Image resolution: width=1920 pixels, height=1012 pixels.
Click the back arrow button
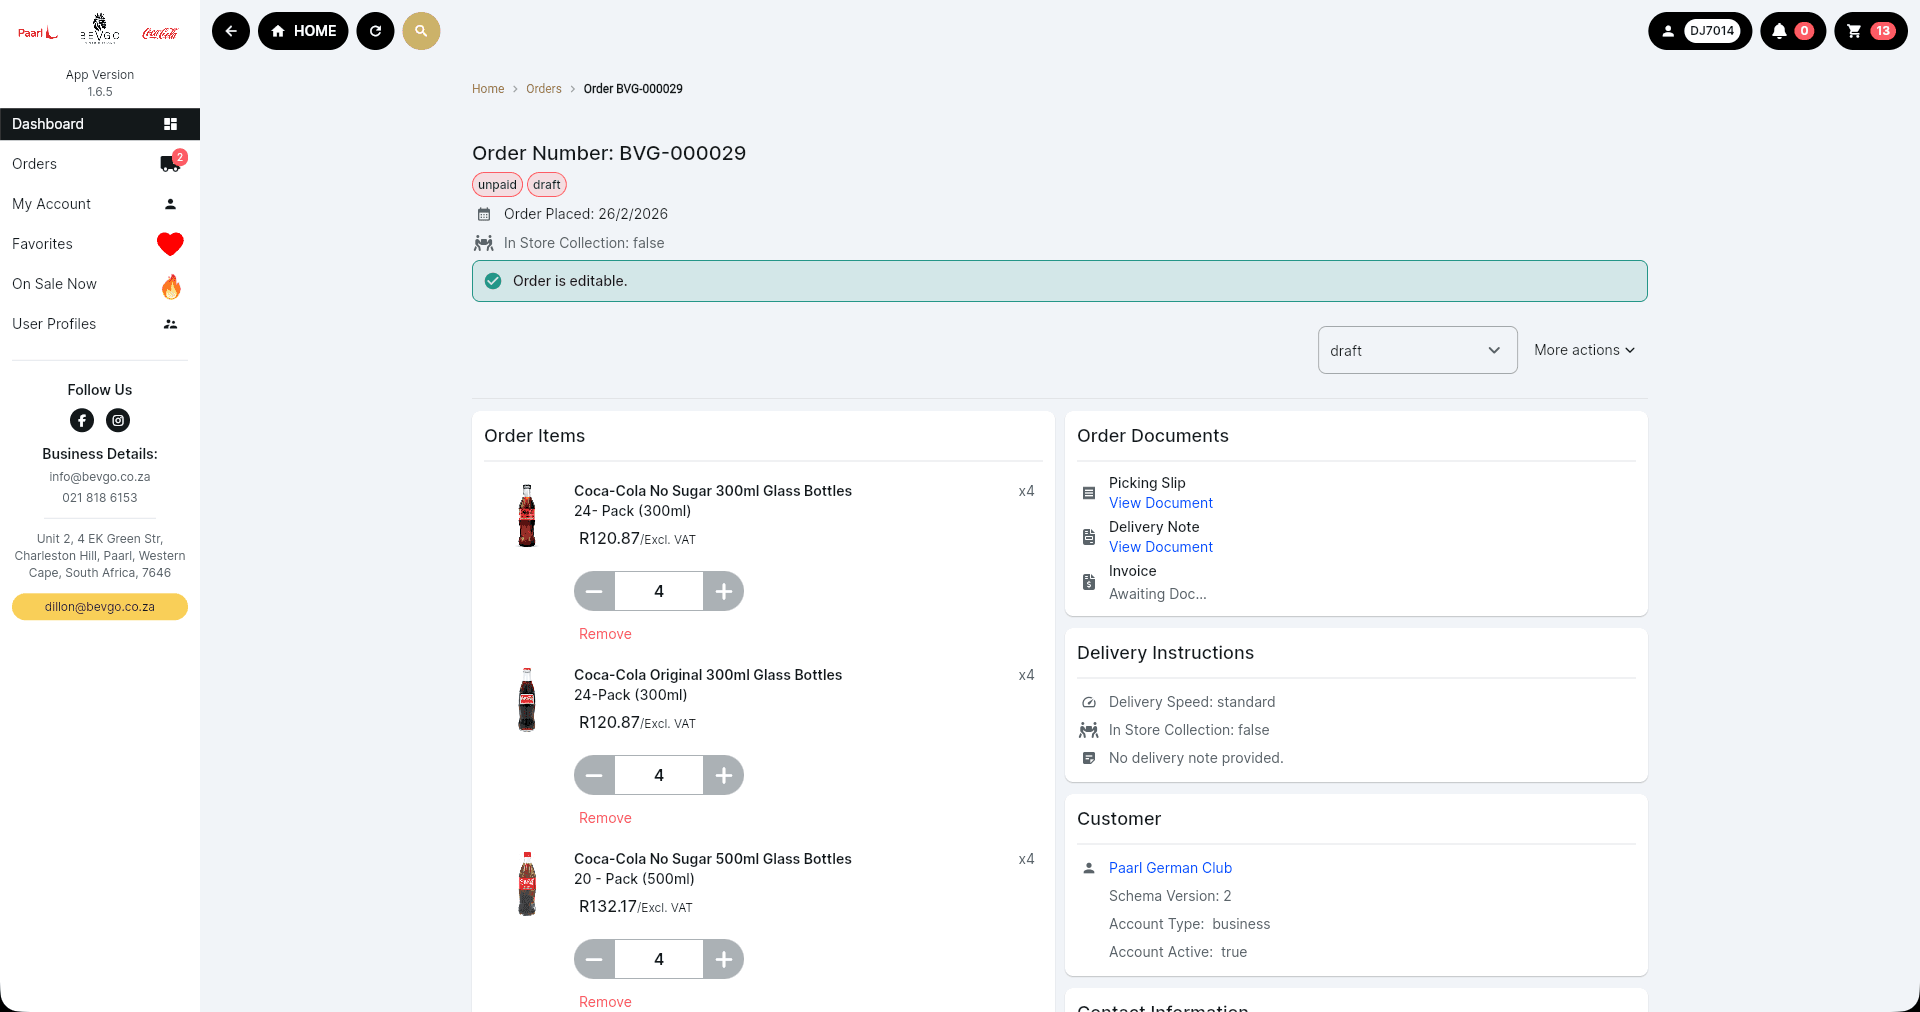coord(231,31)
